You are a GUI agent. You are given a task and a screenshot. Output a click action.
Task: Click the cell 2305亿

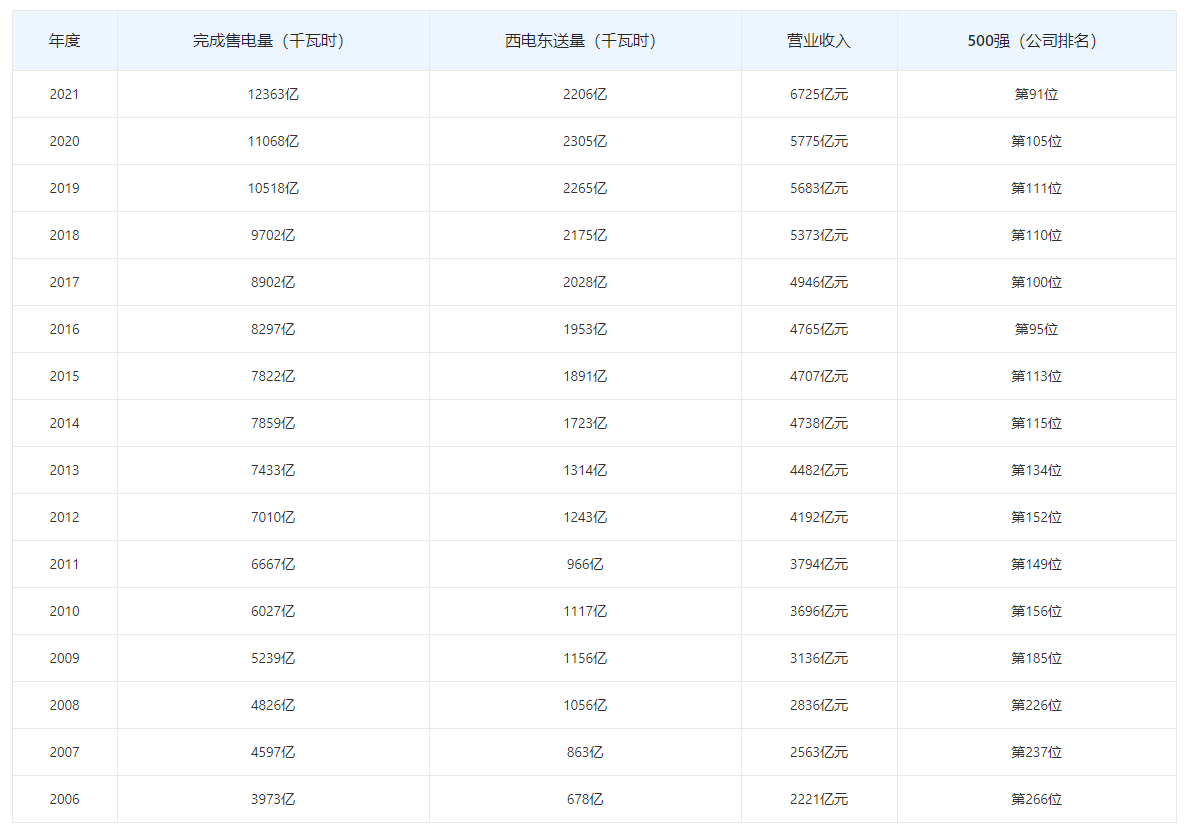tap(586, 141)
